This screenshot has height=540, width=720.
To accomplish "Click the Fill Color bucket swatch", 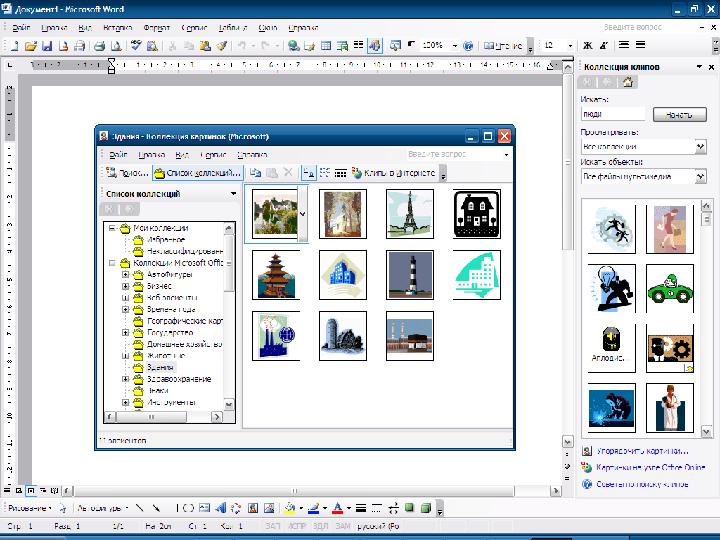I will [289, 508].
